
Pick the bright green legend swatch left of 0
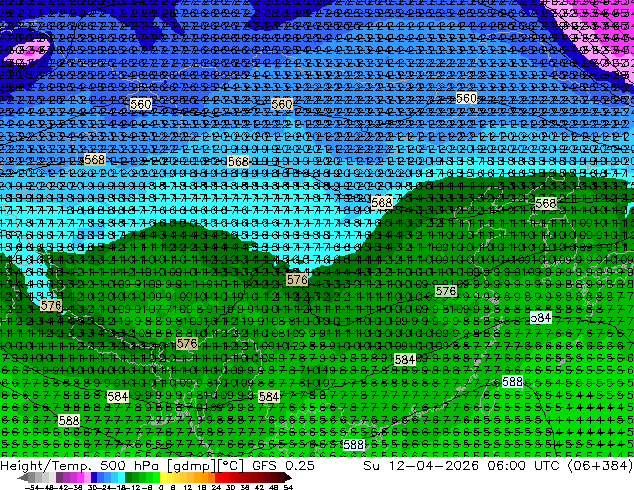click(156, 478)
